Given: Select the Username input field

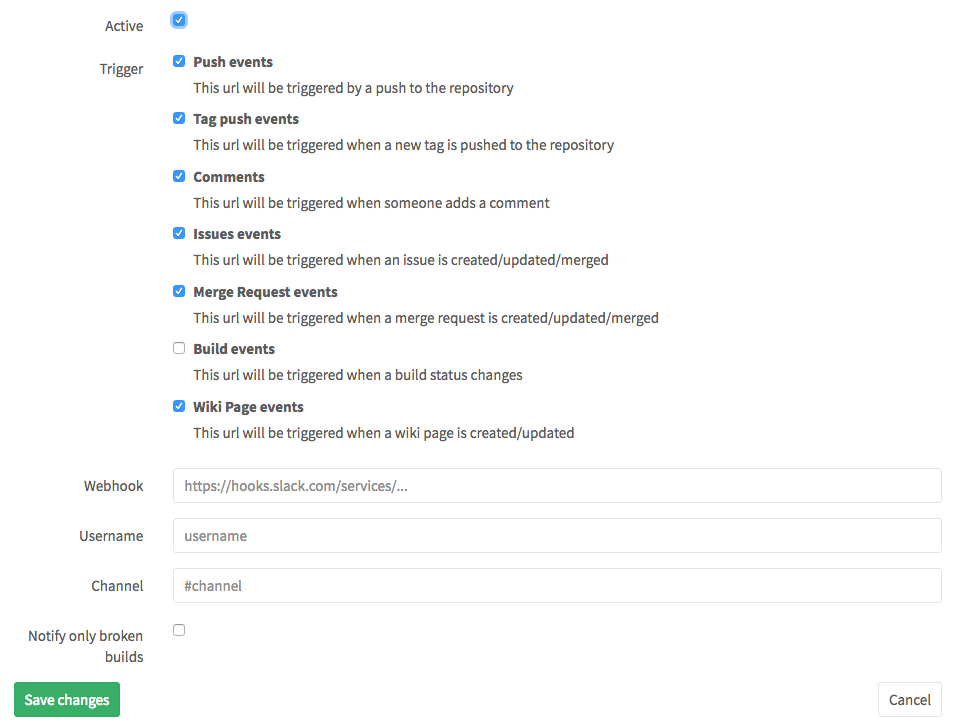Looking at the screenshot, I should 557,535.
